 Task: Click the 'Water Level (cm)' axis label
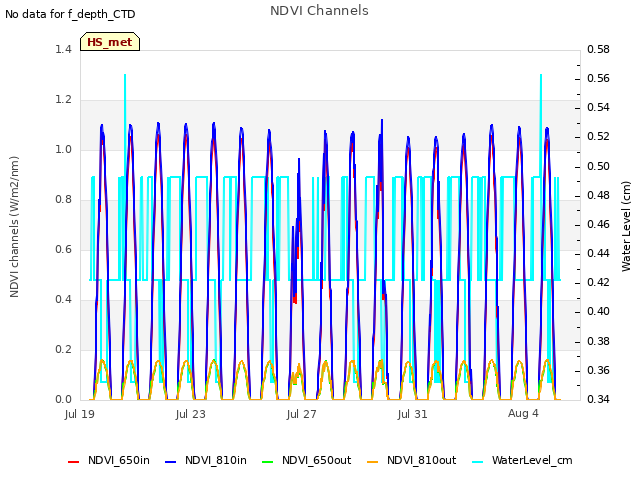[x=626, y=227]
